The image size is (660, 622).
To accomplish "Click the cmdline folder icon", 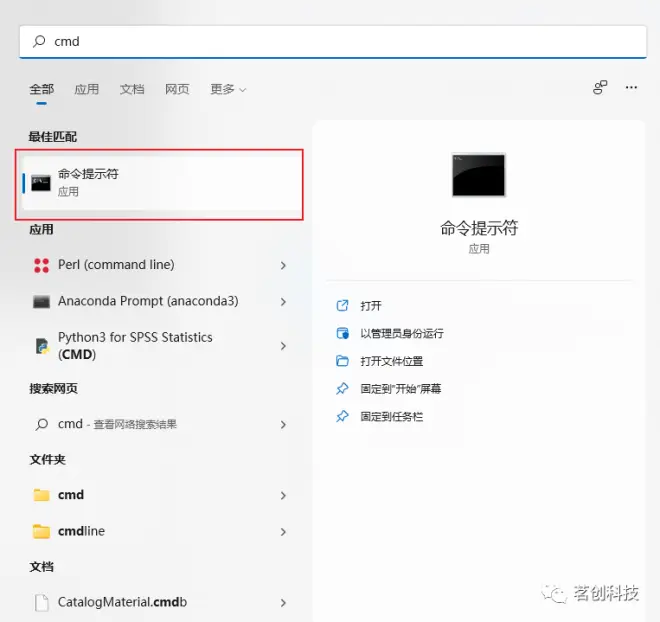I will coord(41,532).
